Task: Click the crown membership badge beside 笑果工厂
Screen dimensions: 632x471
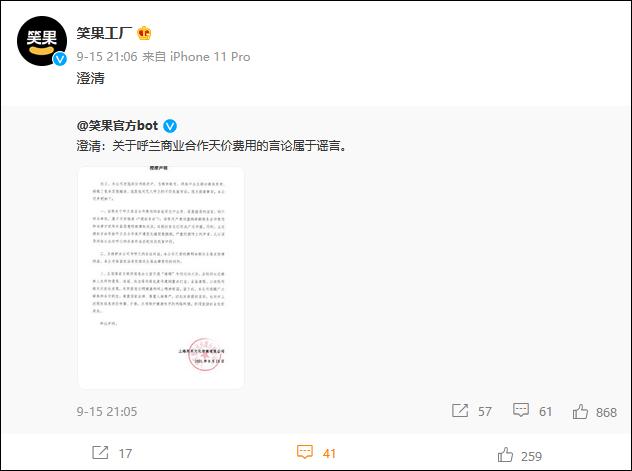Action: [144, 33]
